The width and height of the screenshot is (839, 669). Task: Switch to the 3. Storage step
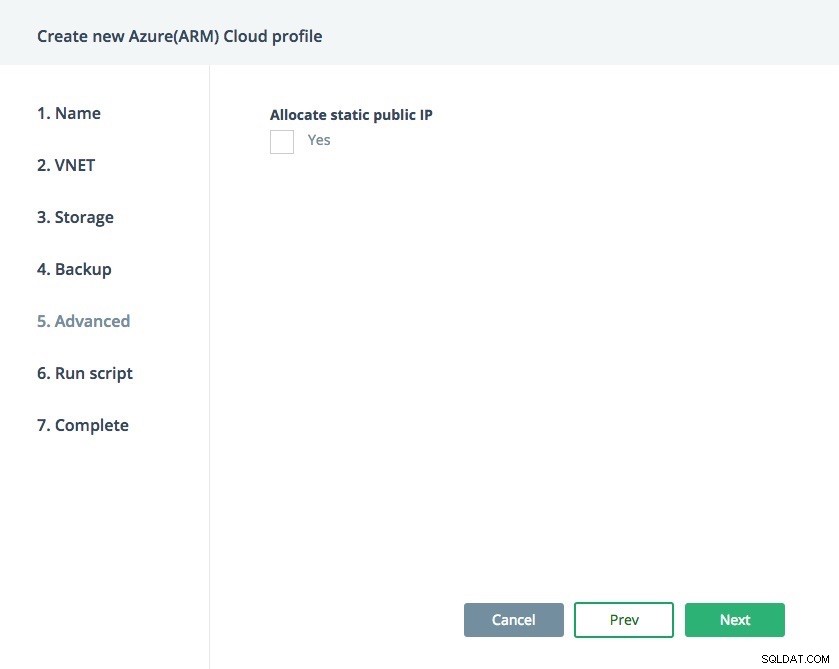click(75, 217)
